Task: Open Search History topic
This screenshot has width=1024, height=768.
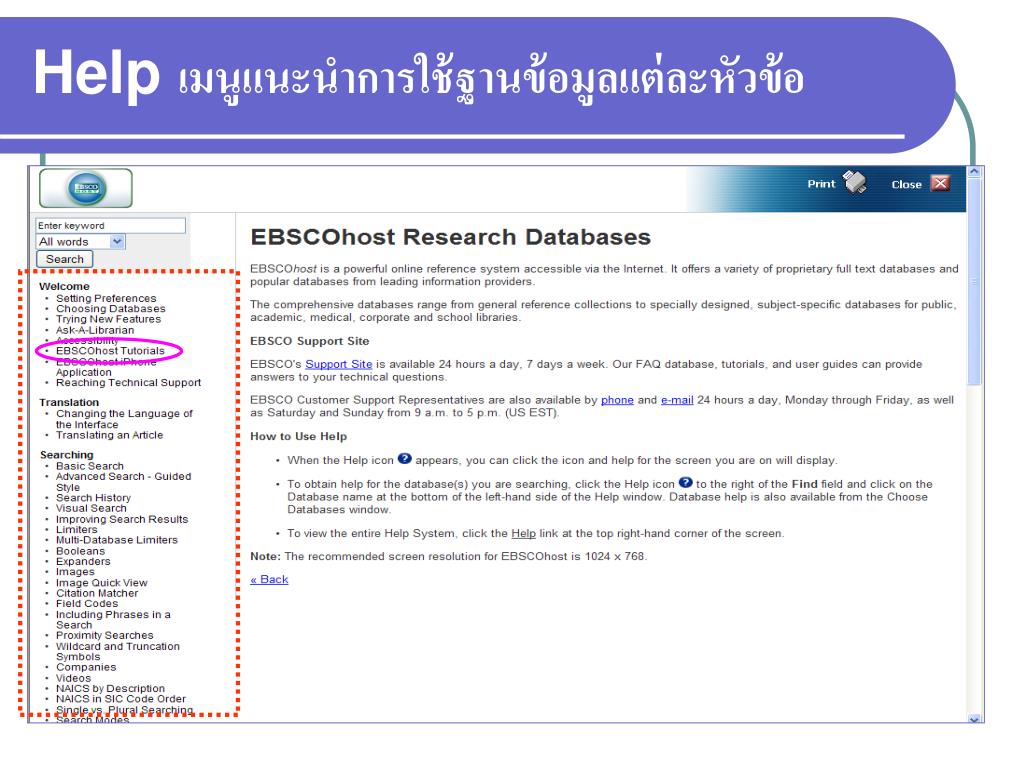Action: click(93, 498)
